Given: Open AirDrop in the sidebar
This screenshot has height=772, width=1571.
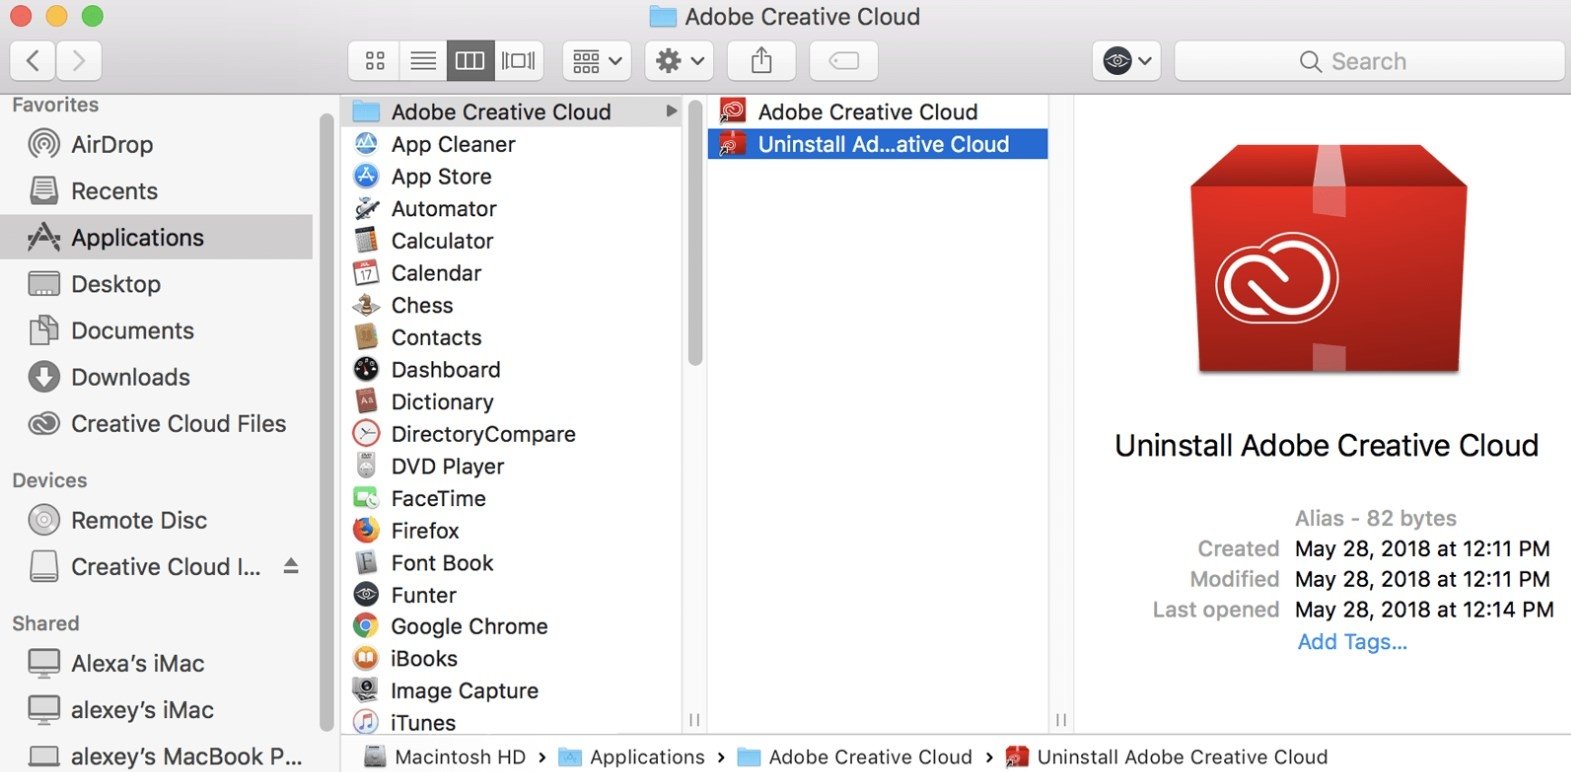Looking at the screenshot, I should [x=157, y=144].
